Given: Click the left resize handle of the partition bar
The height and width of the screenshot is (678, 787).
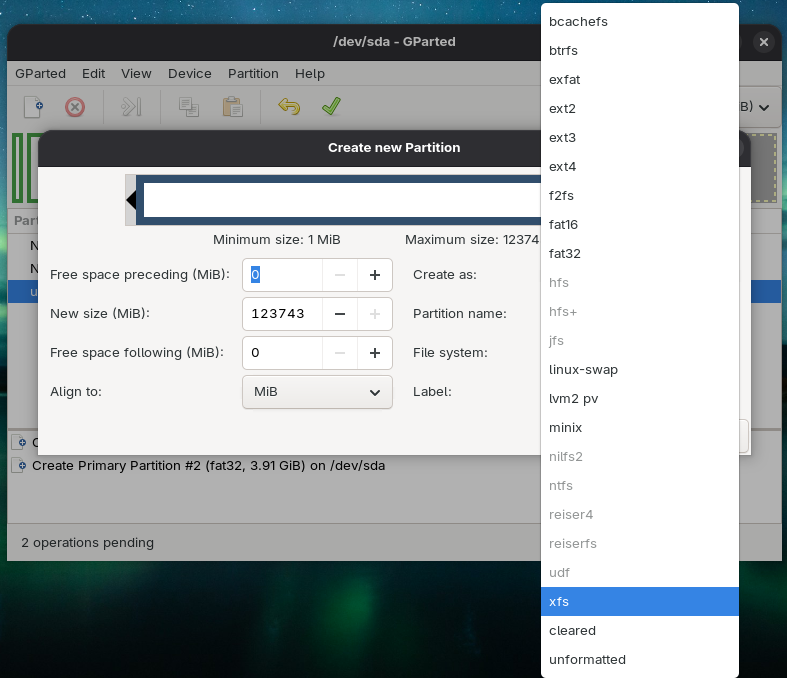Looking at the screenshot, I should tap(131, 200).
